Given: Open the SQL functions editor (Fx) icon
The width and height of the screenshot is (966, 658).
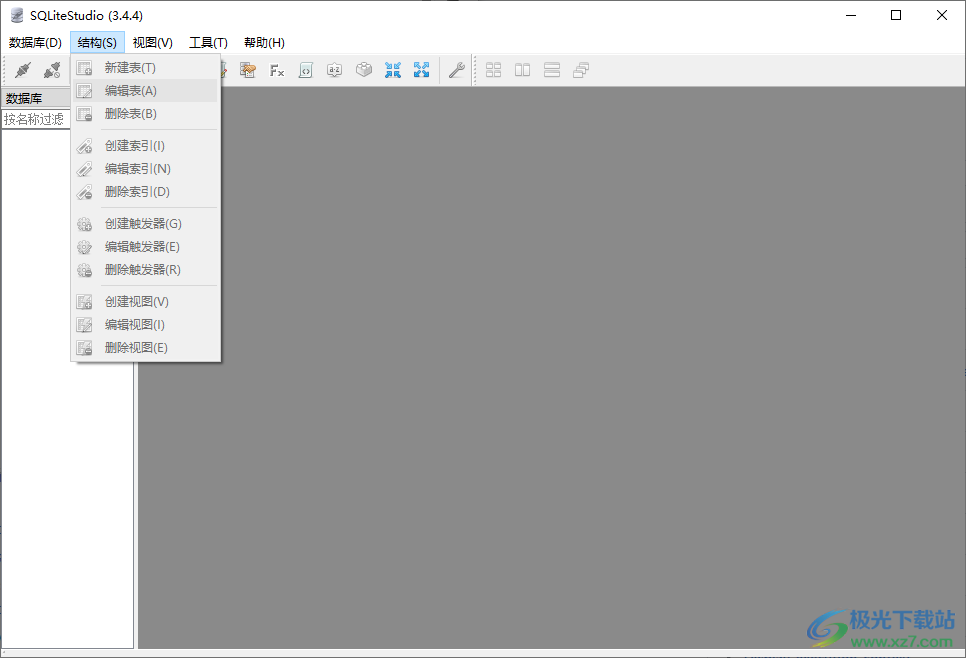Looking at the screenshot, I should point(277,70).
